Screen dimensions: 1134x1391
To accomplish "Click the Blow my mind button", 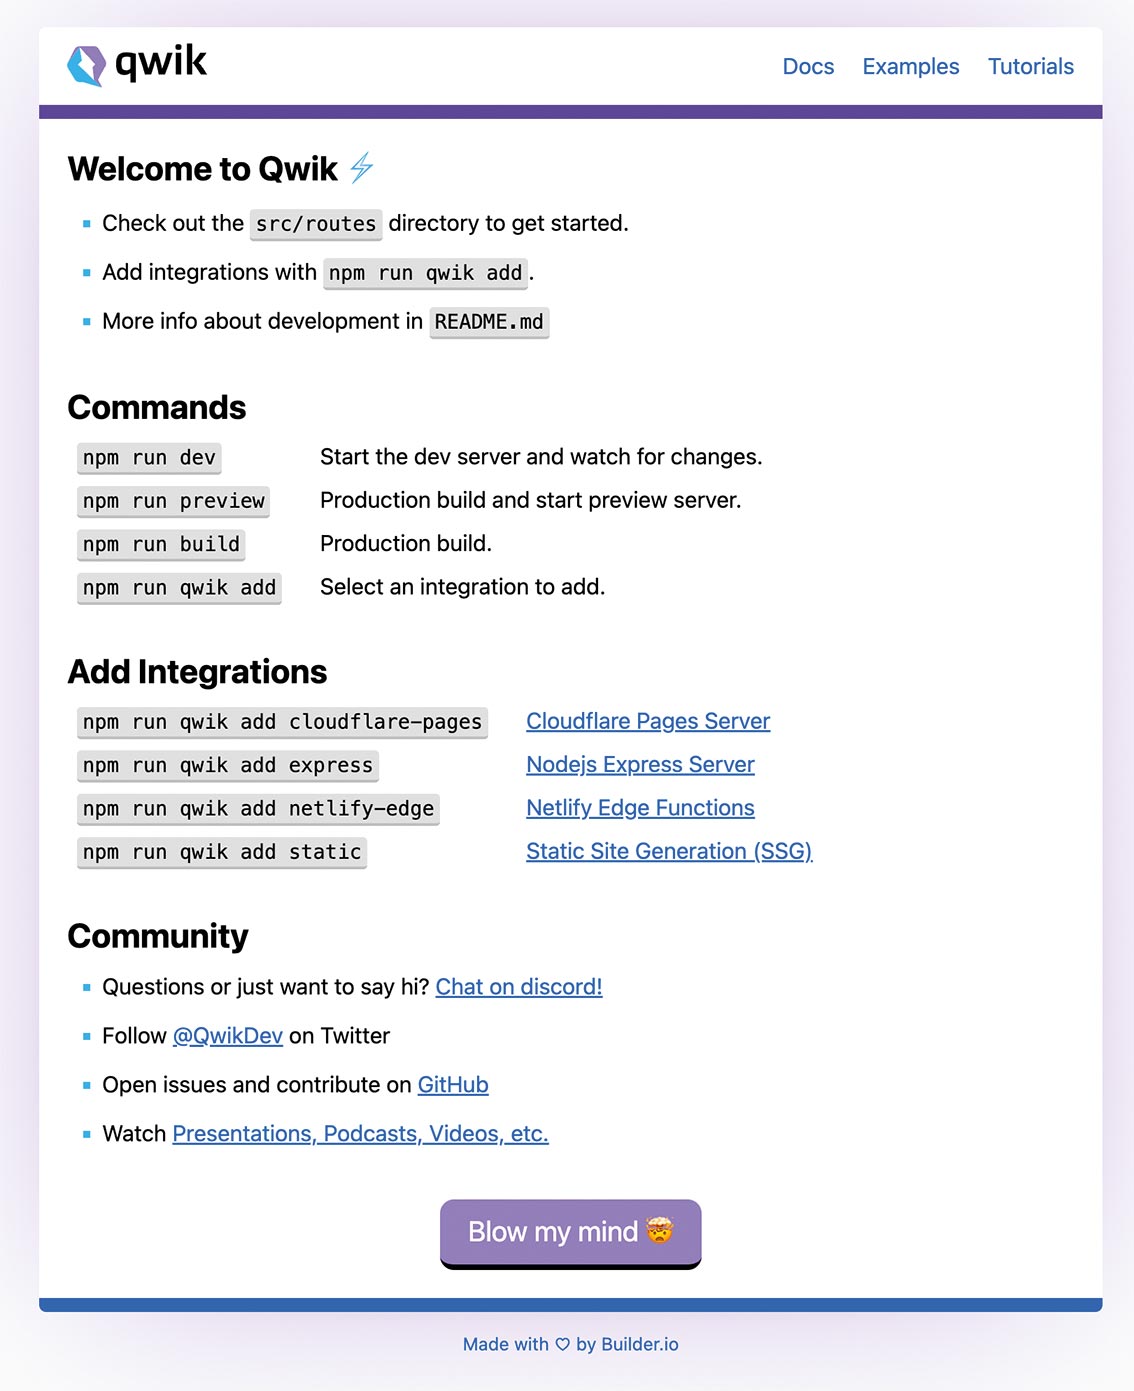I will pyautogui.click(x=571, y=1232).
